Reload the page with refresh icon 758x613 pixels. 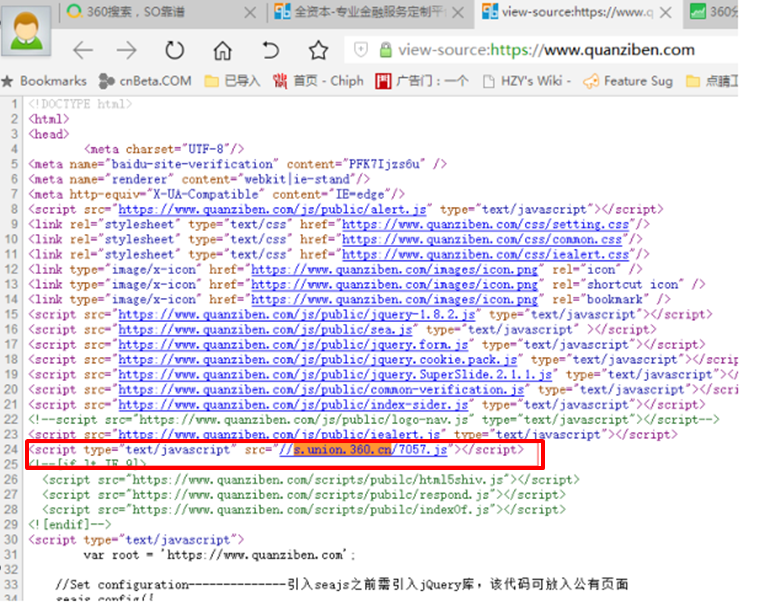(175, 50)
